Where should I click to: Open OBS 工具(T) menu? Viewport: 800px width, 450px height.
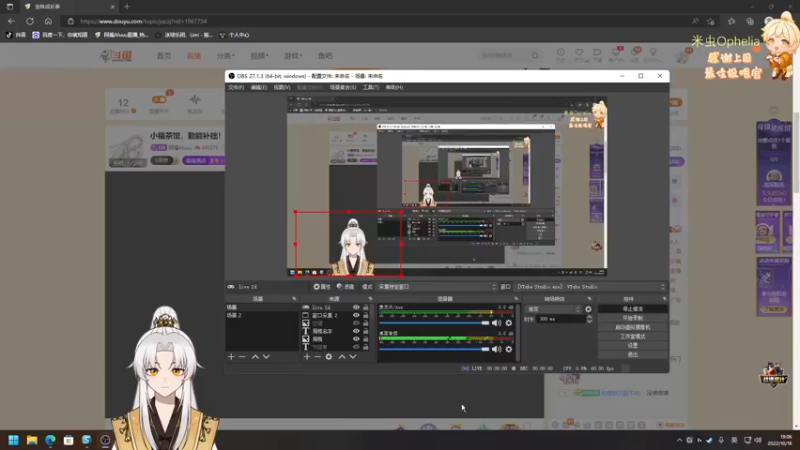pos(370,87)
